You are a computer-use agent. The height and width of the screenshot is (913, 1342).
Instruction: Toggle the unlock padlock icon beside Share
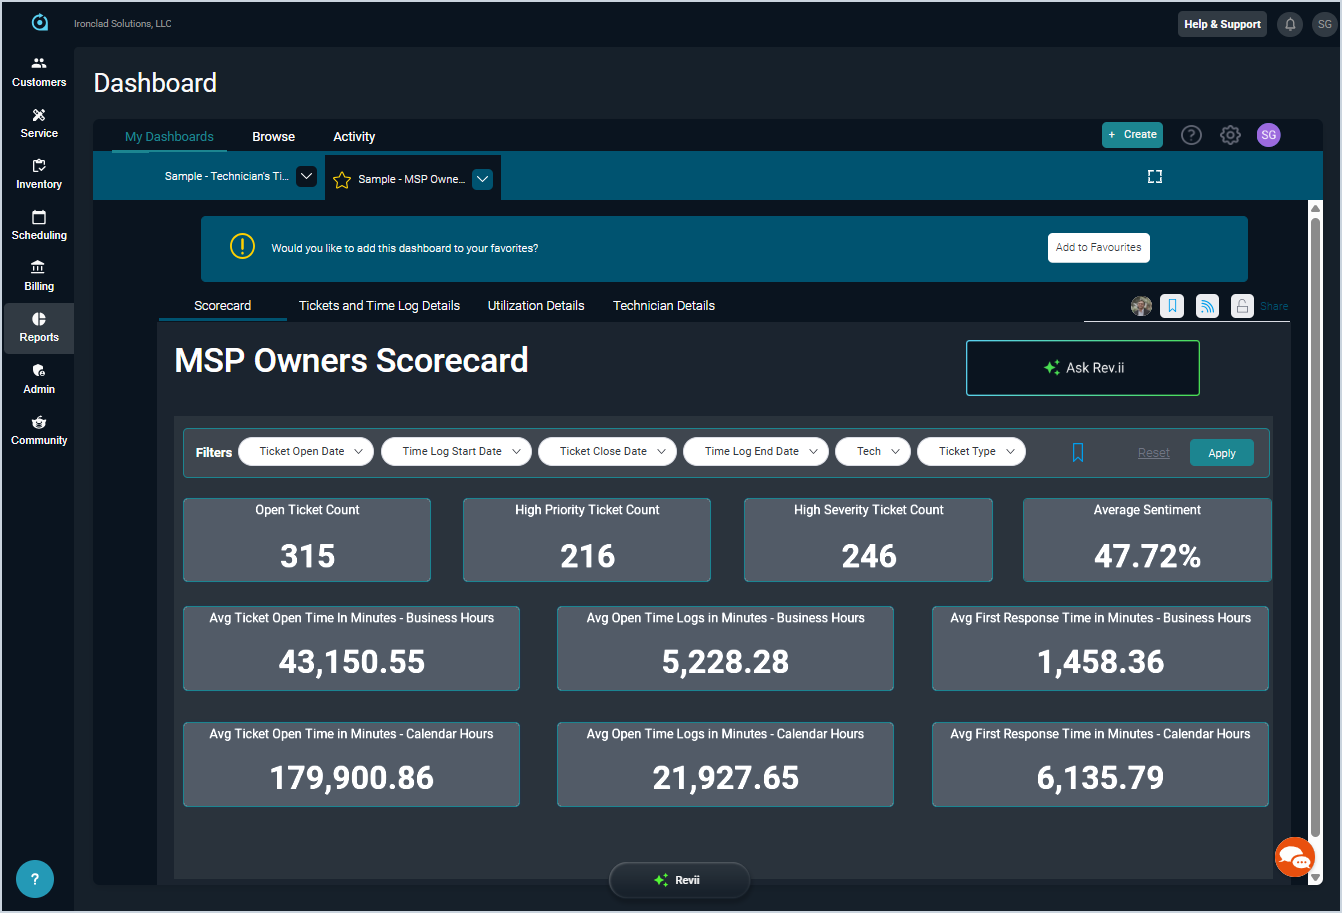[x=1241, y=306]
